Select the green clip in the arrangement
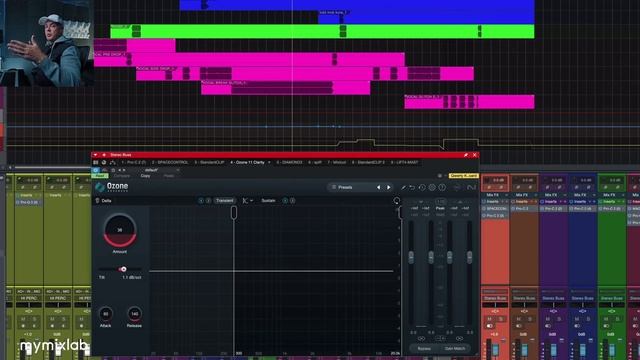 322,31
